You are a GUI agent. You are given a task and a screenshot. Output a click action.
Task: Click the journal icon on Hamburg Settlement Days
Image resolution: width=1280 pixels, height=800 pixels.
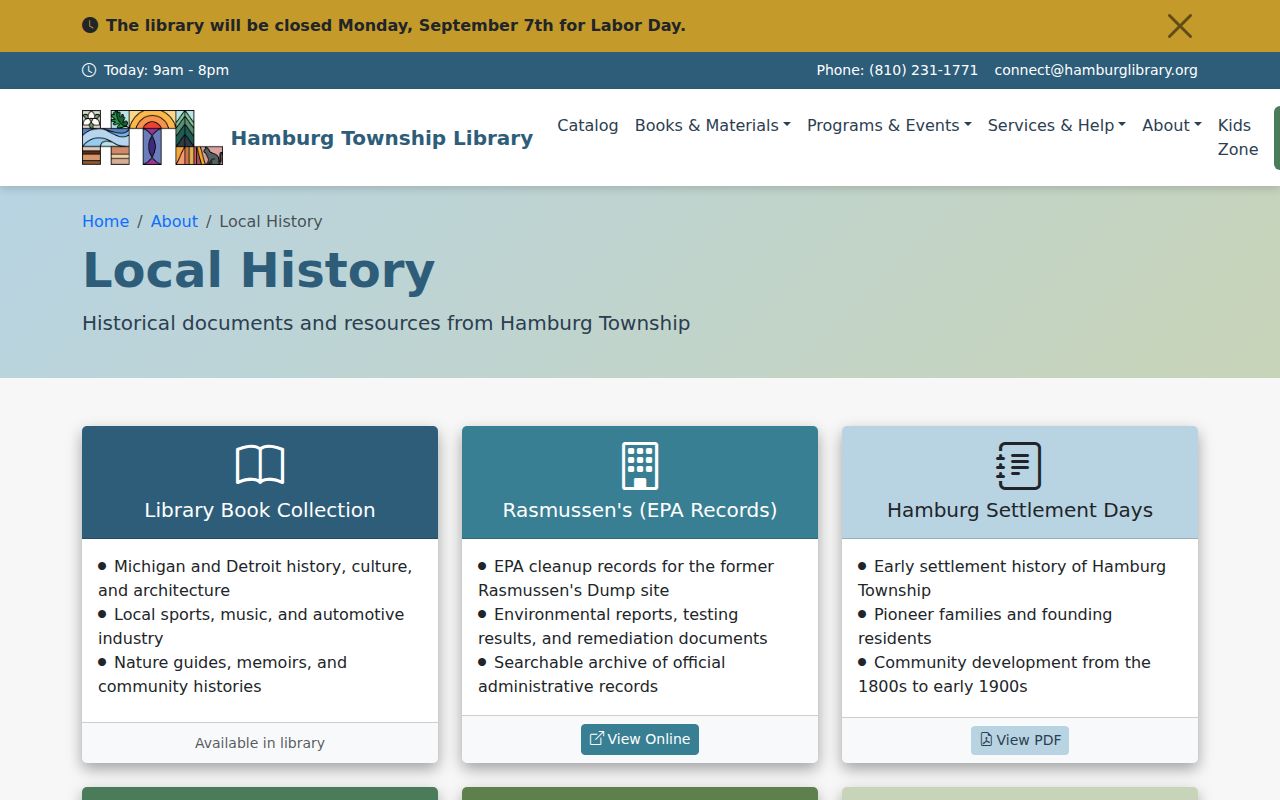point(1019,465)
